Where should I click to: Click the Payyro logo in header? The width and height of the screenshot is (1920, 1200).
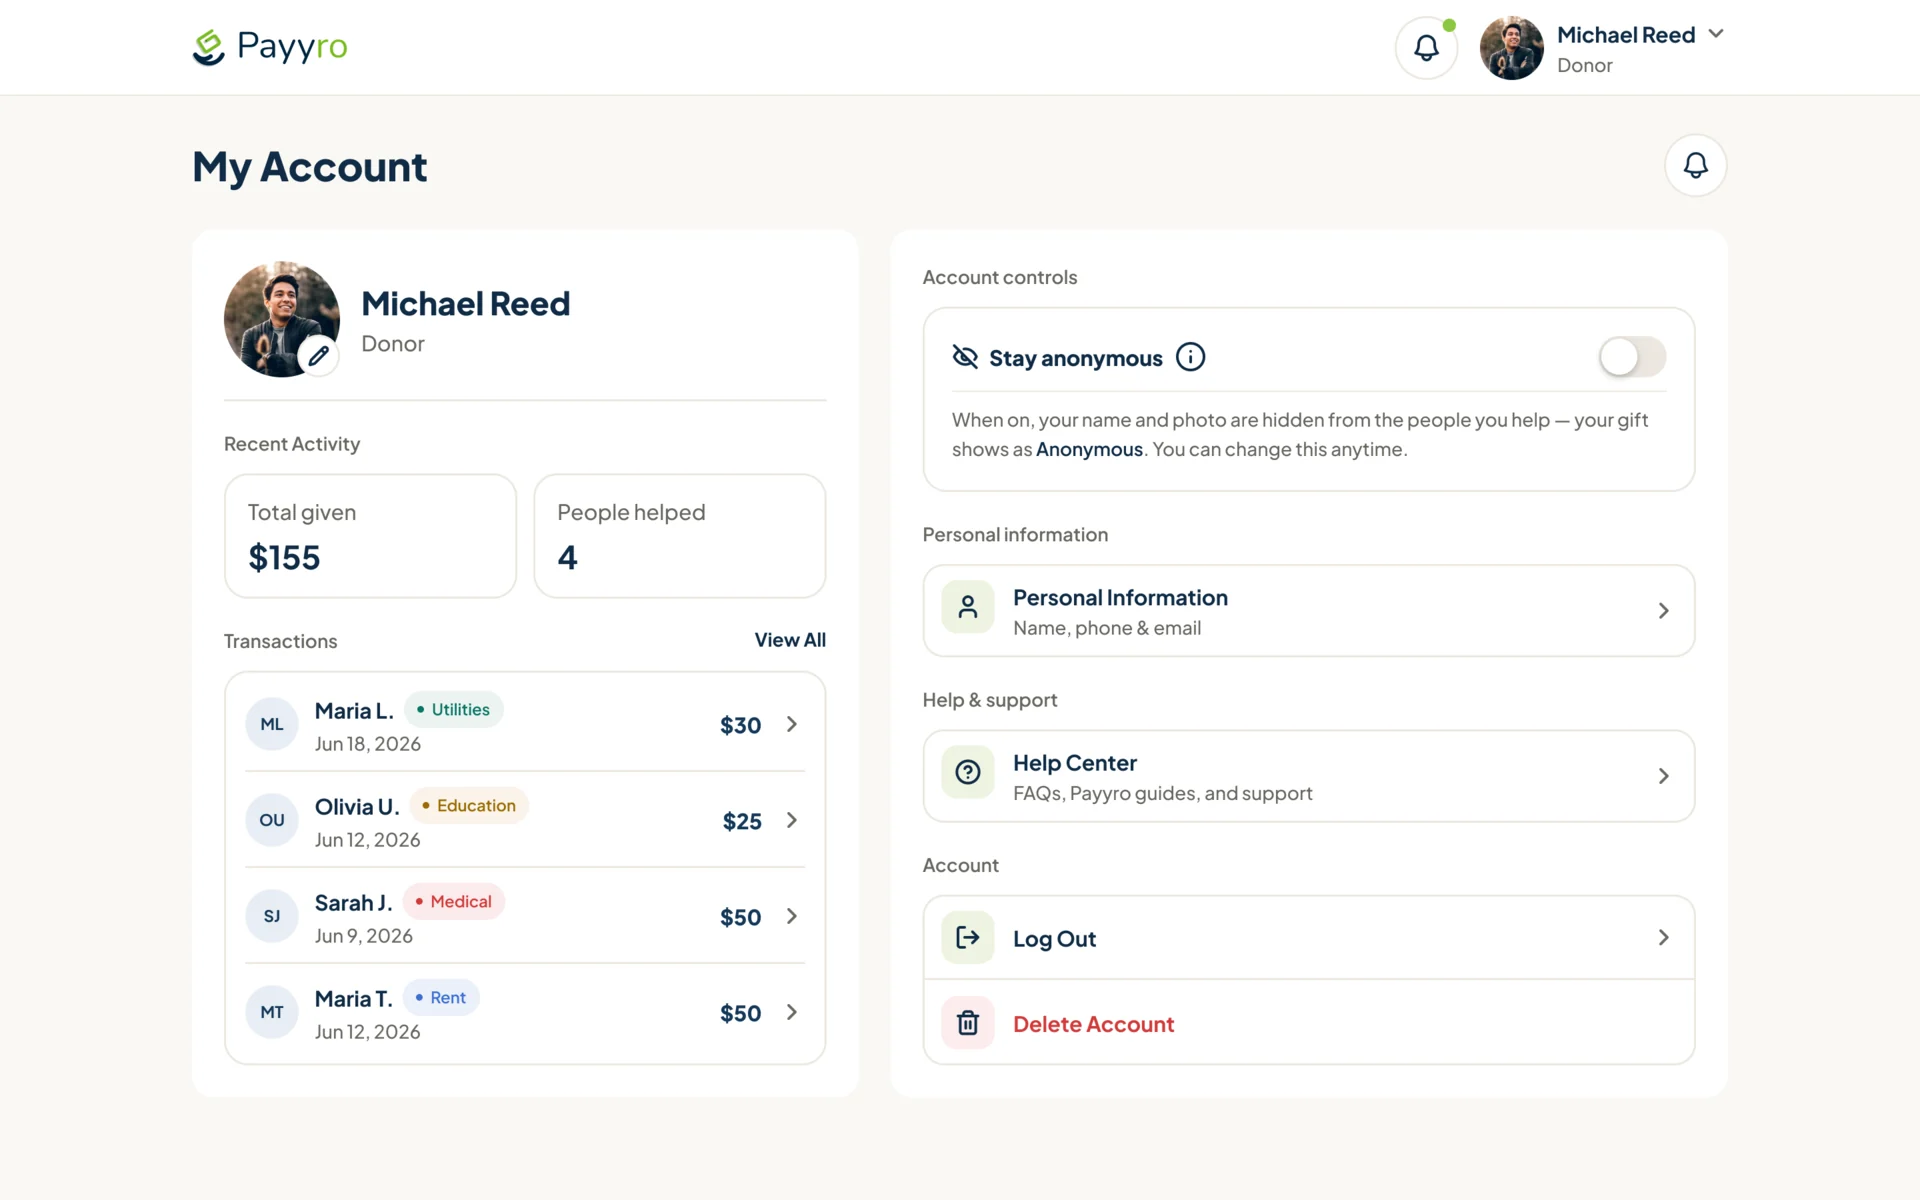tap(270, 47)
